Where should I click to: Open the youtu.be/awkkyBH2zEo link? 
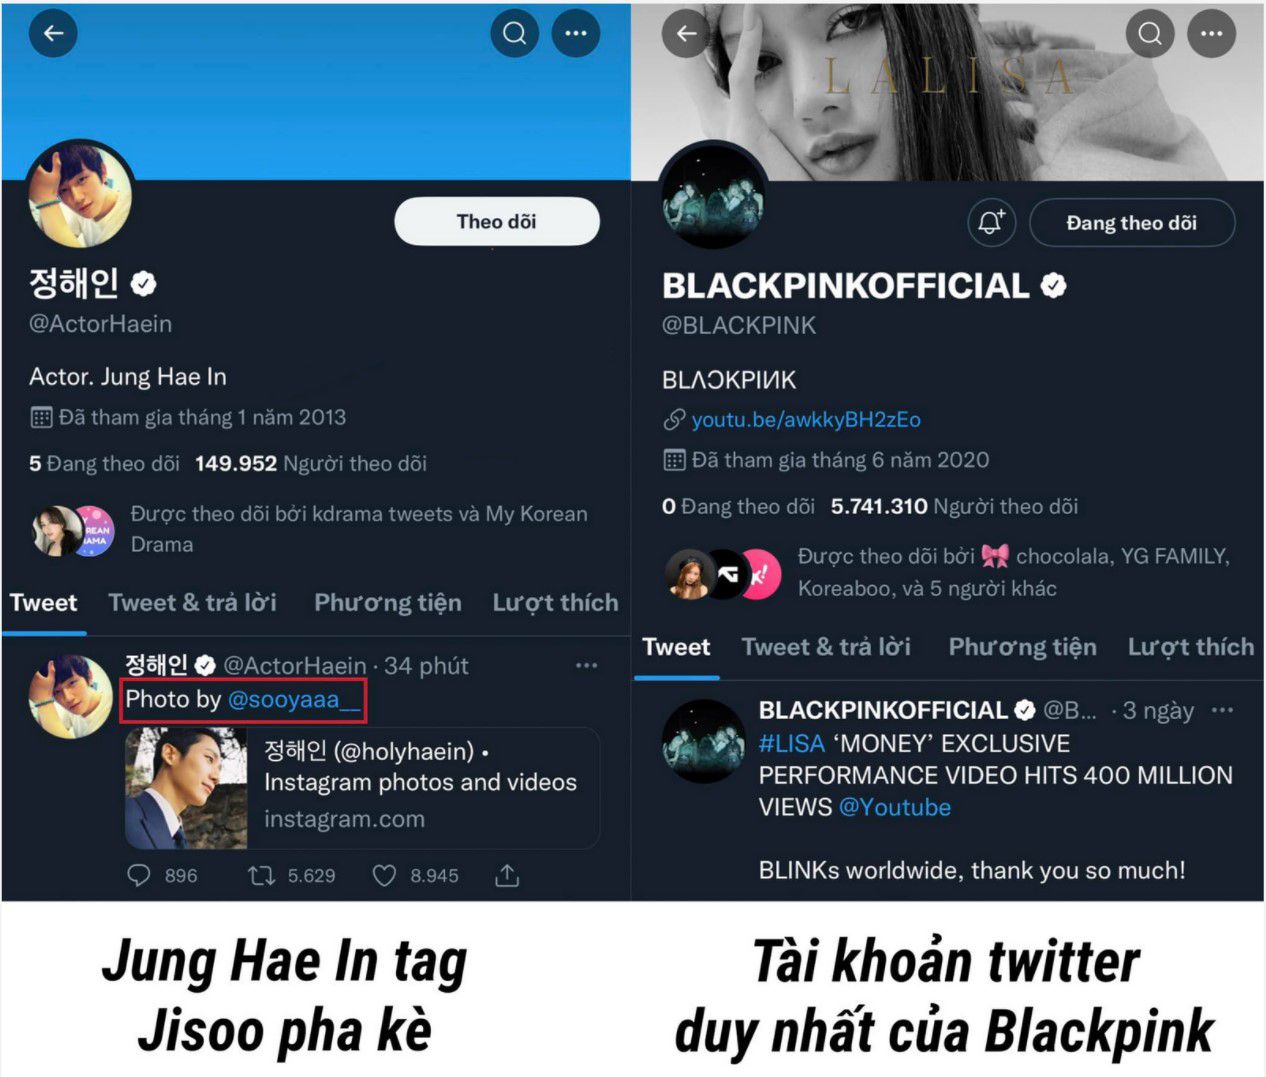806,419
